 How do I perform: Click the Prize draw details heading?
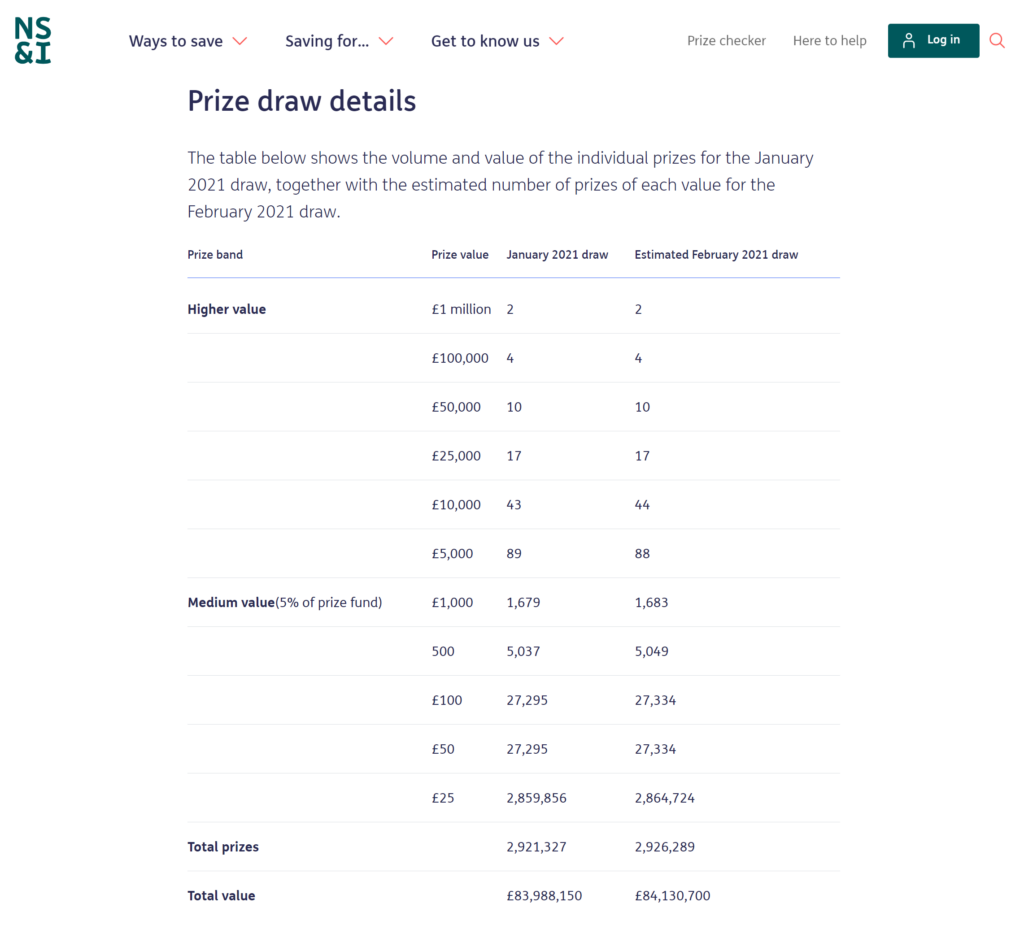point(302,101)
